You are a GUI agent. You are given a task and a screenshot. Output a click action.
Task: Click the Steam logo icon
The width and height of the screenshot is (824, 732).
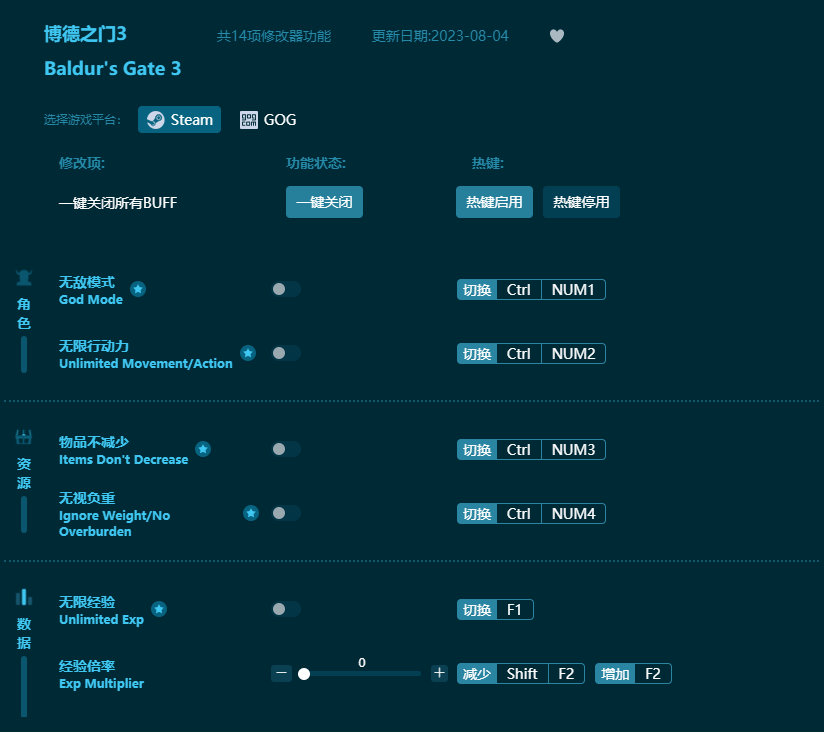(155, 119)
